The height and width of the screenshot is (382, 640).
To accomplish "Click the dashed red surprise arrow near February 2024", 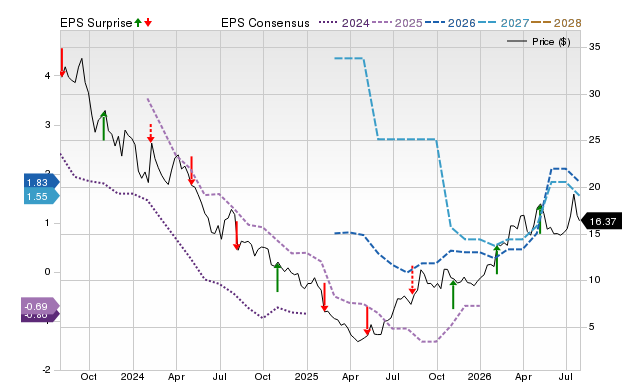I will pos(151,133).
